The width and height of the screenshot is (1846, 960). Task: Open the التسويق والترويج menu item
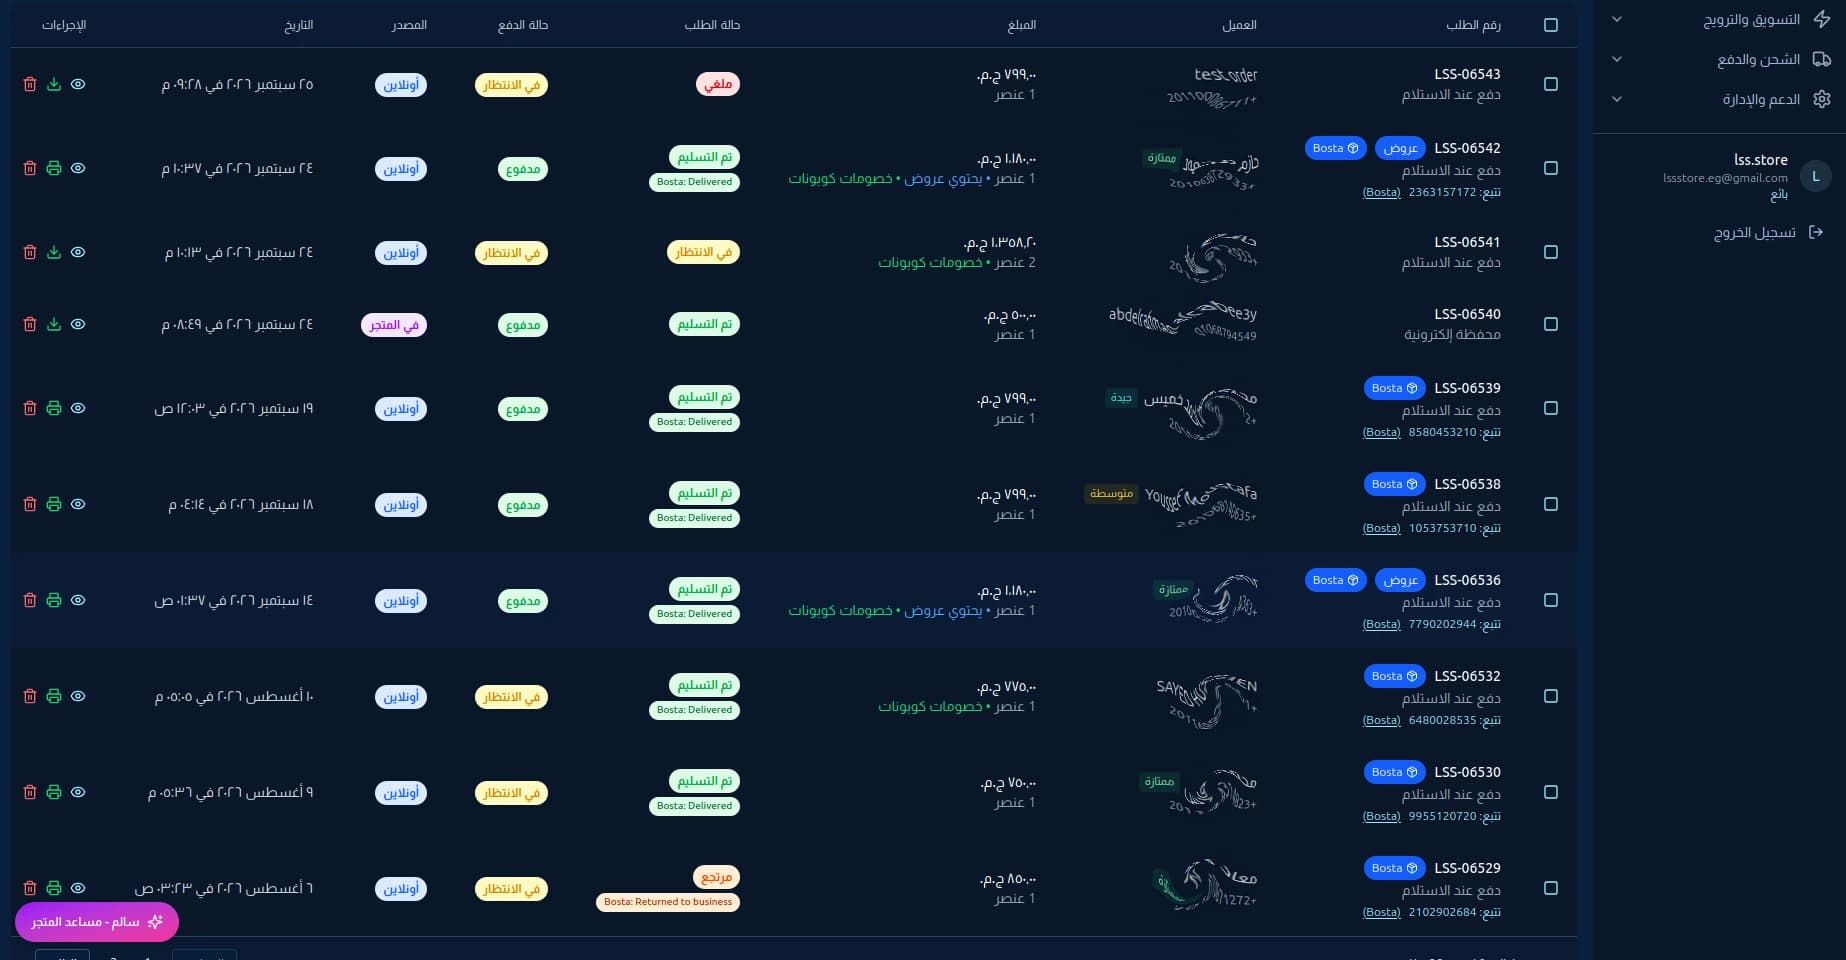[1751, 20]
